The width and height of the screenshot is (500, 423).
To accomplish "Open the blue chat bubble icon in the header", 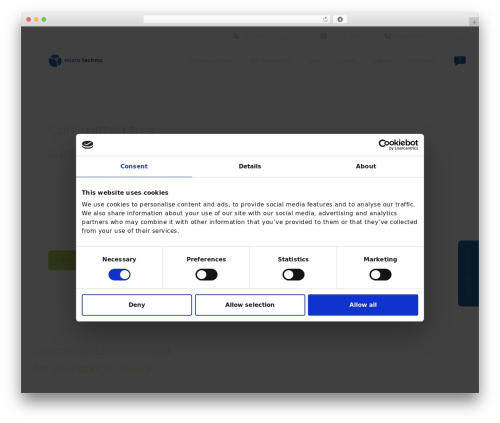I will 460,61.
